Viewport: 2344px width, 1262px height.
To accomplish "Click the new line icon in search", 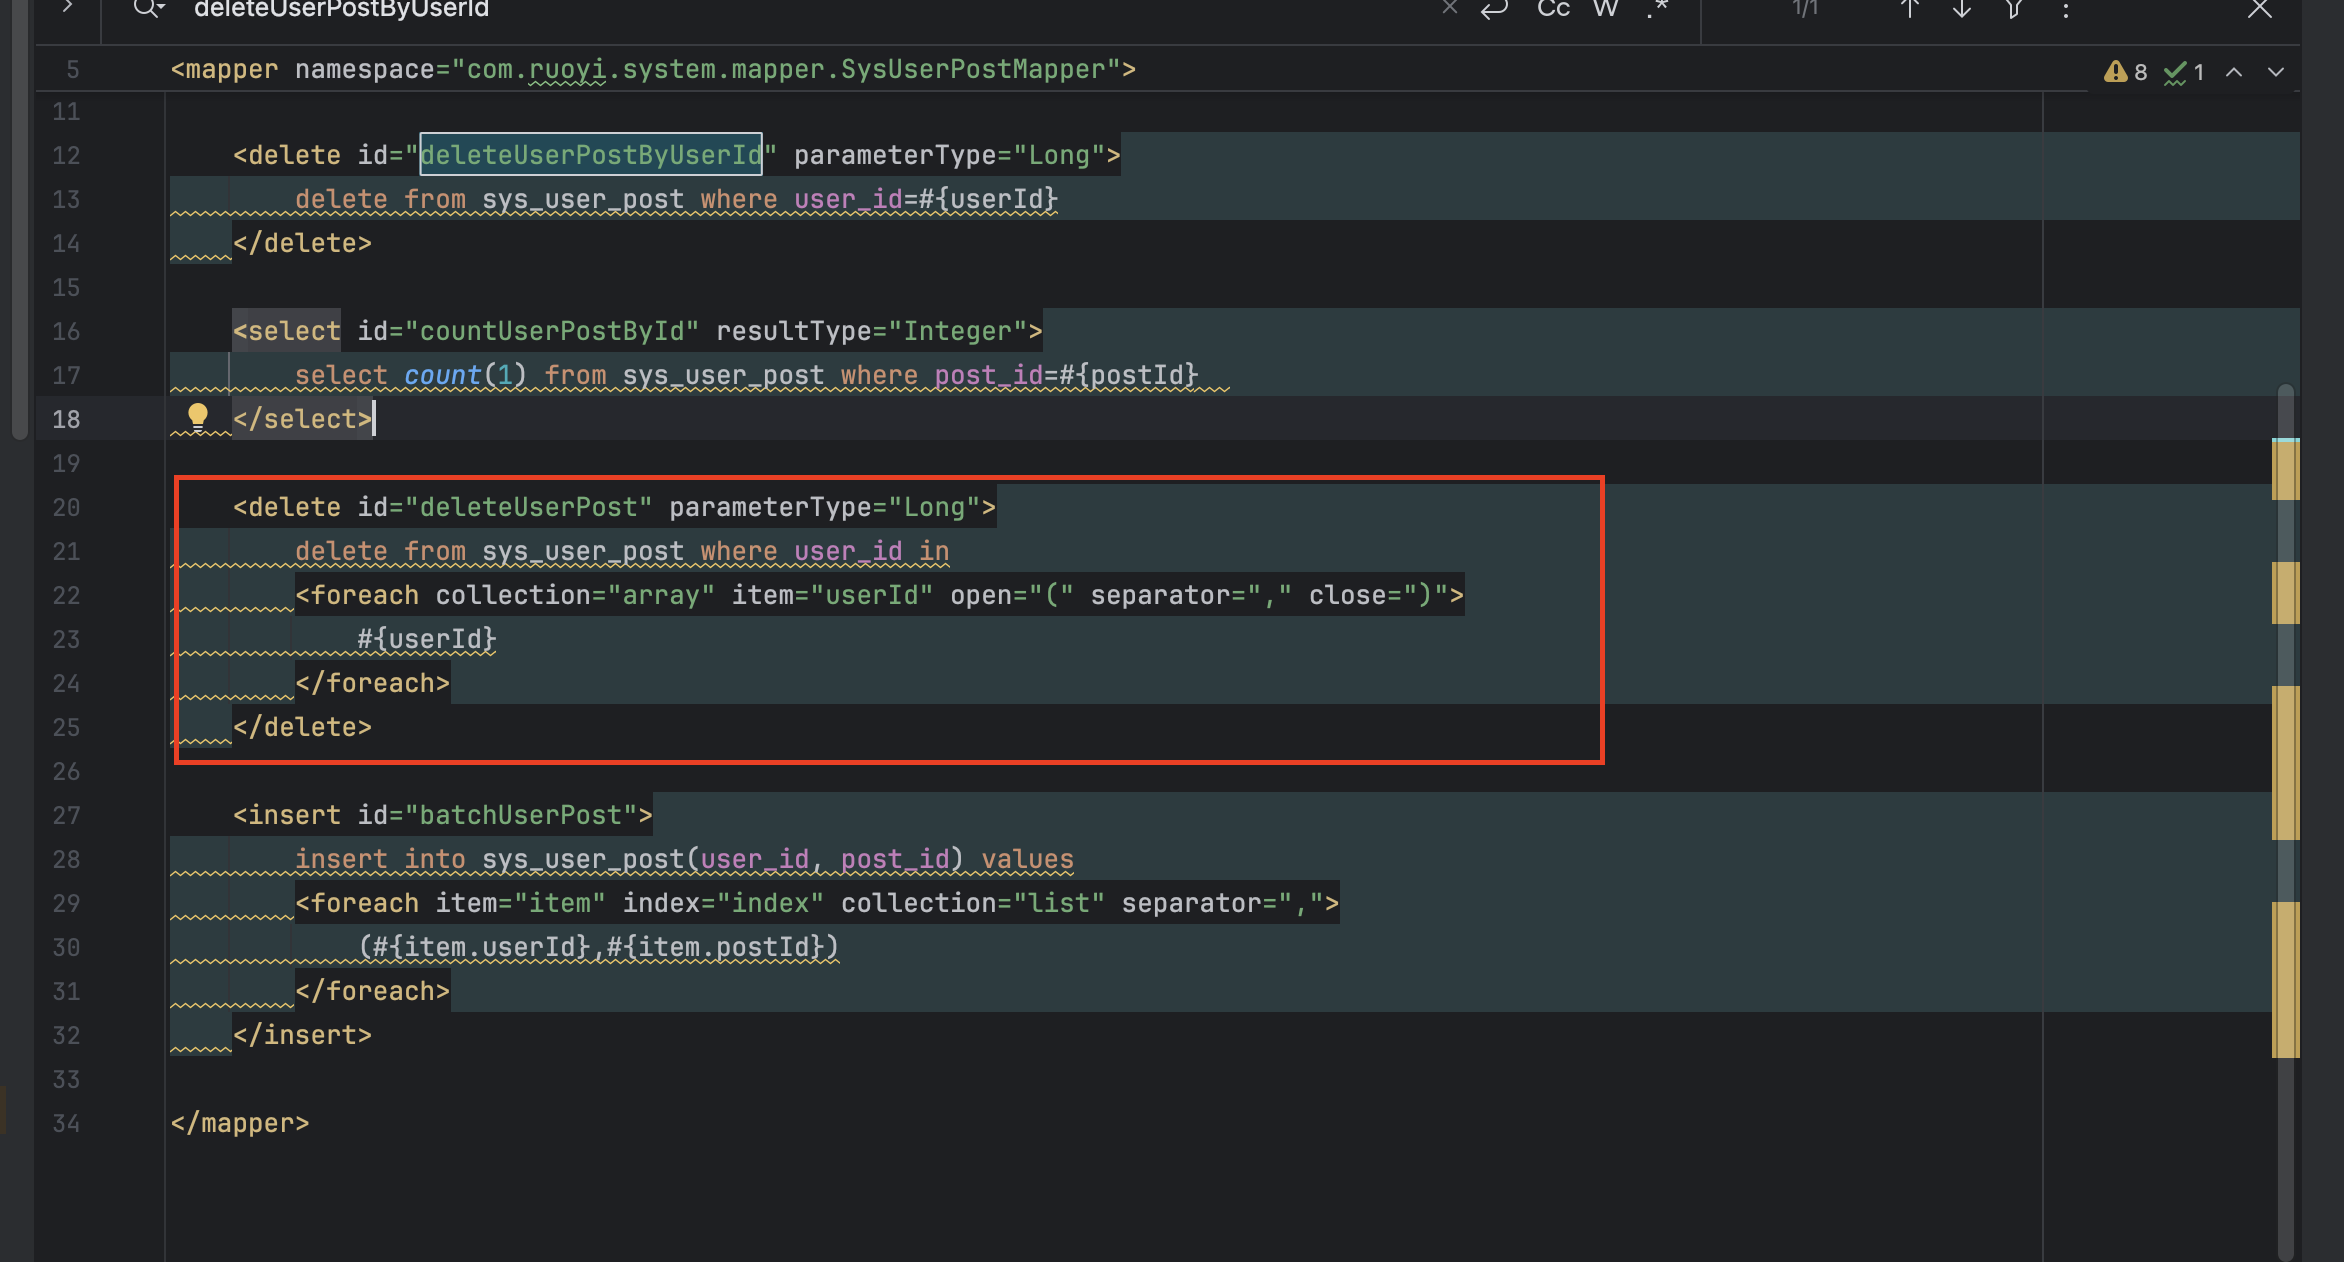I will (1494, 9).
